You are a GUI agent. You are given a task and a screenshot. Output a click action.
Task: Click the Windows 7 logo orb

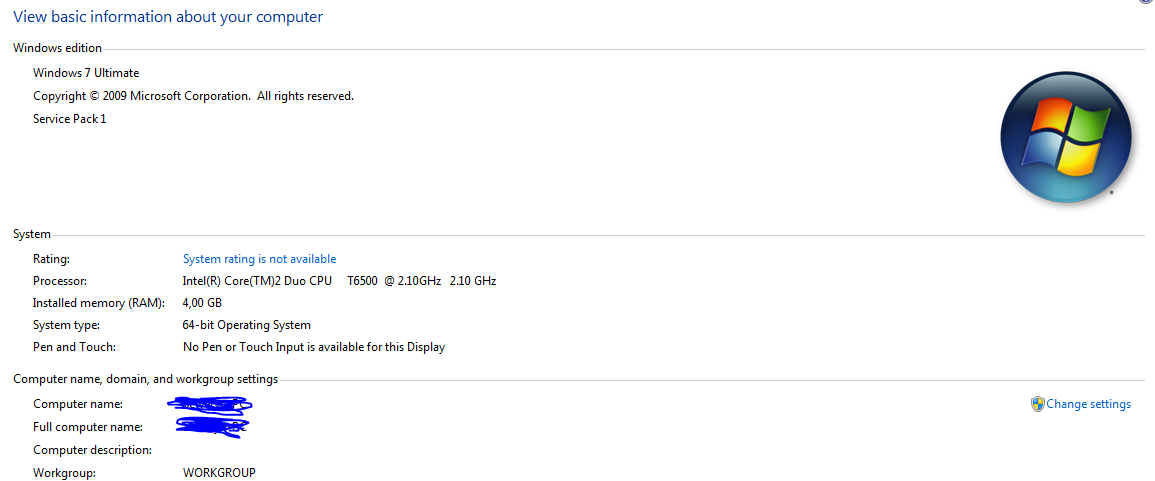(x=1065, y=138)
